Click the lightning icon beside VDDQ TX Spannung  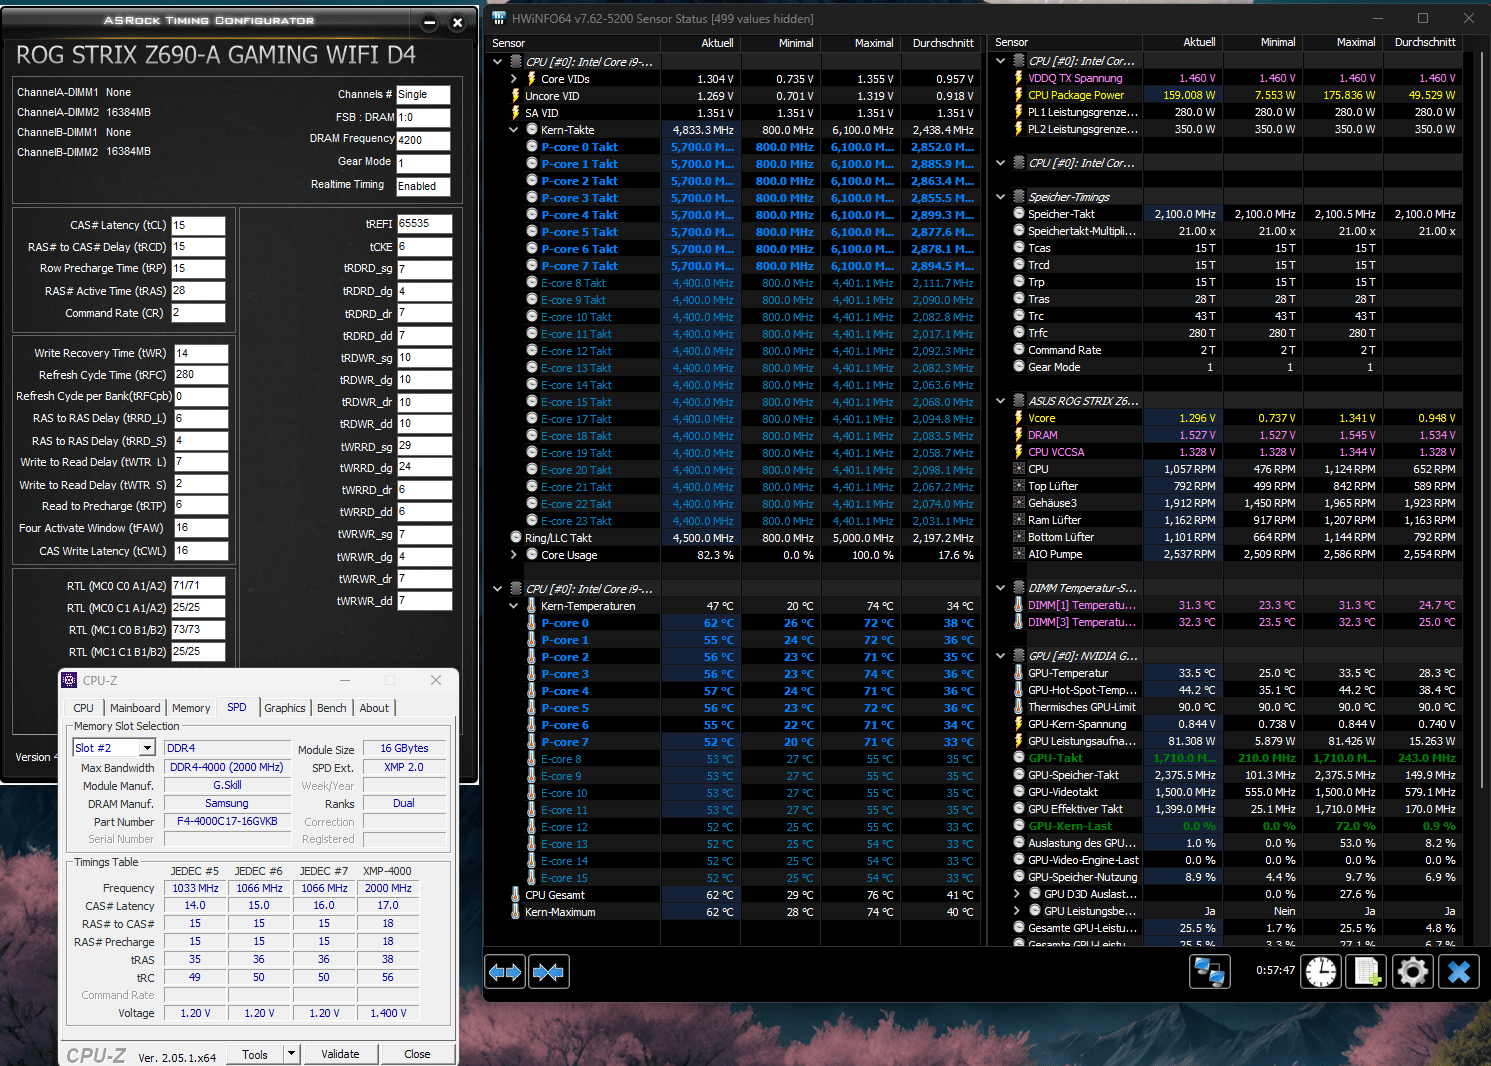tap(1019, 77)
